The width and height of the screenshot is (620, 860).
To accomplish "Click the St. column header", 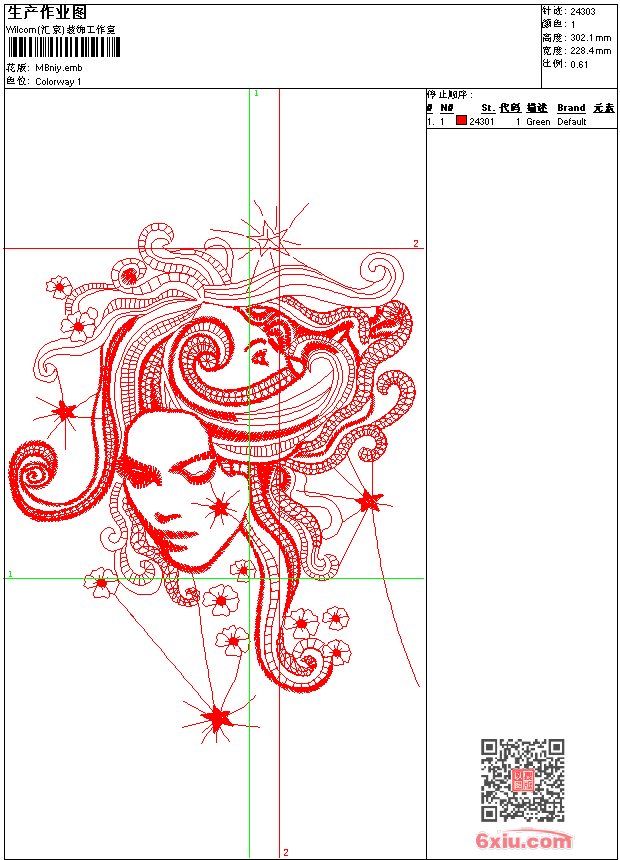I will pos(487,108).
